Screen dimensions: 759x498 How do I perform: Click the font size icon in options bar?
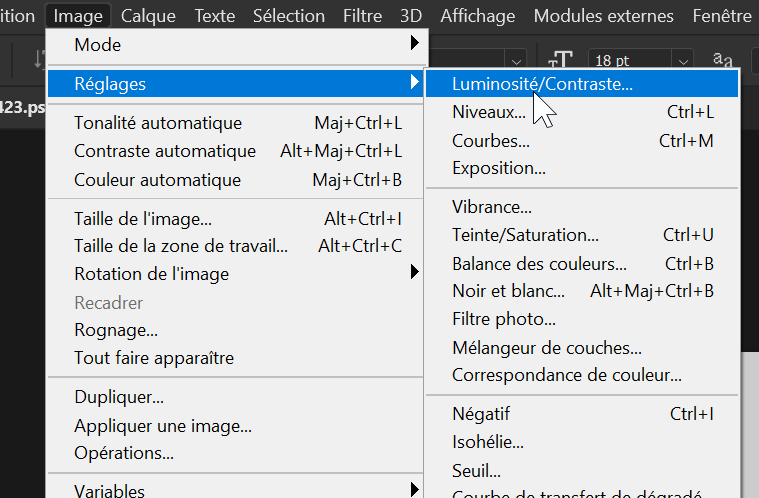coord(563,61)
